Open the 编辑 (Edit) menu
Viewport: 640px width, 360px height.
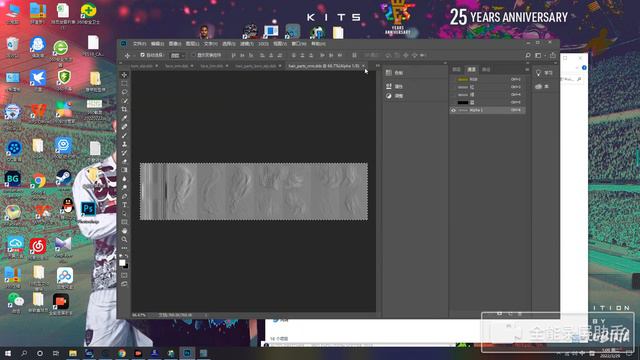(157, 44)
